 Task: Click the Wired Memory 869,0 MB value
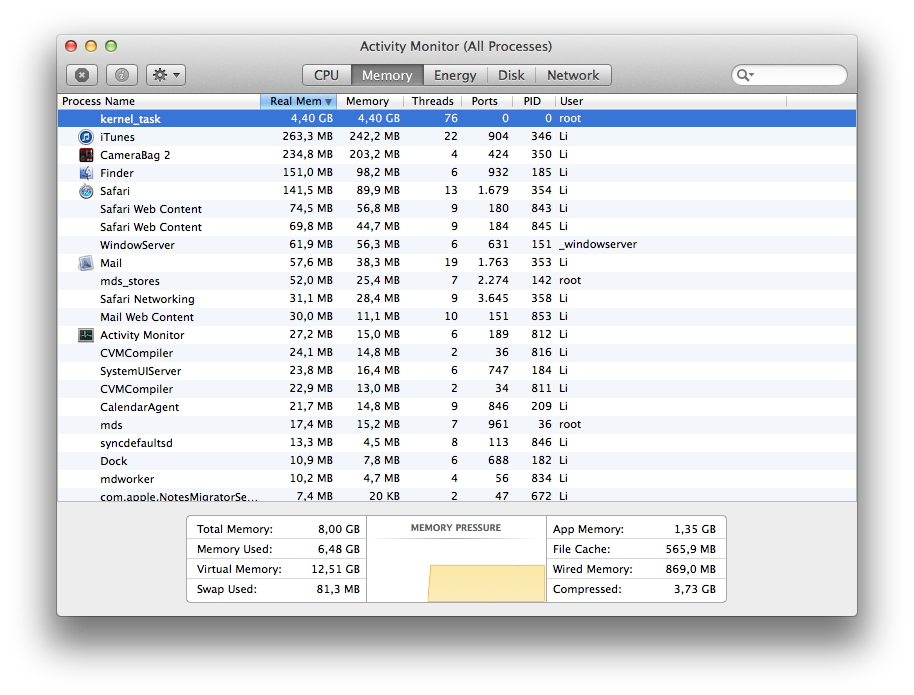tap(691, 569)
